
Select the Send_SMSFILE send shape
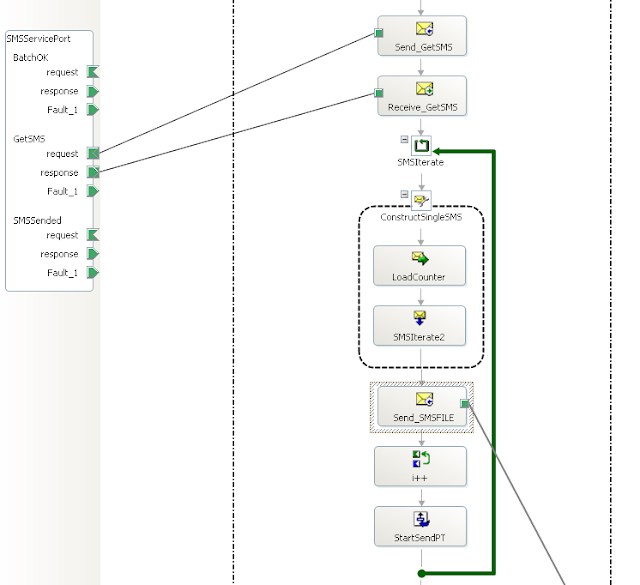point(422,407)
